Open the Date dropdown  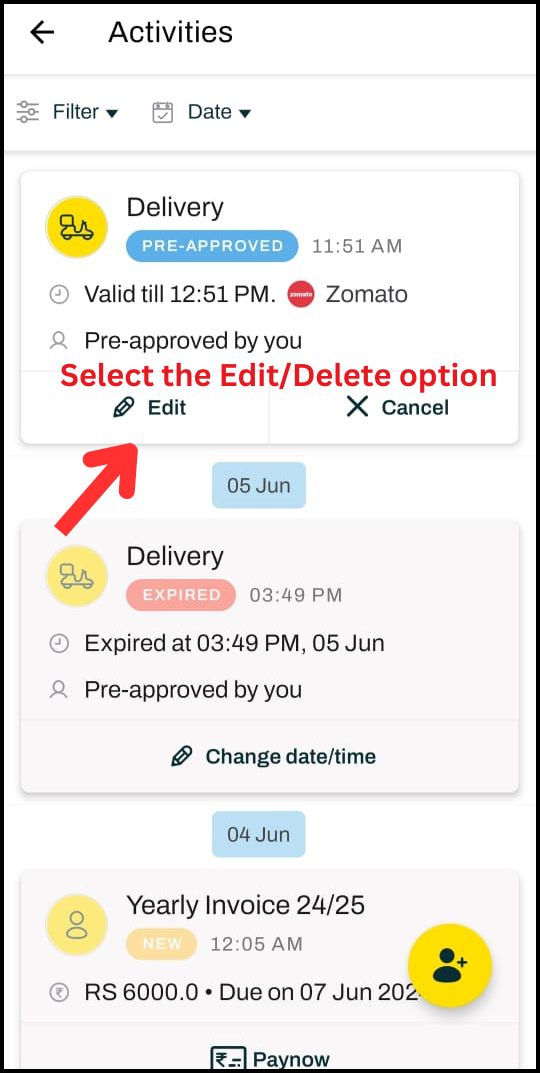coord(219,112)
